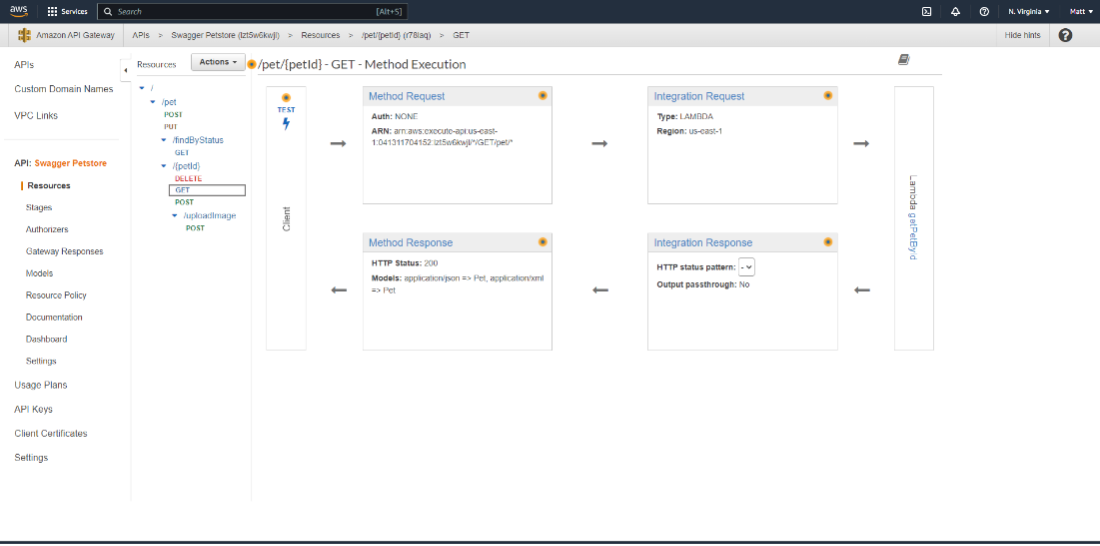Collapse the /uploadImage resource node
This screenshot has width=1100, height=546.
[x=175, y=215]
